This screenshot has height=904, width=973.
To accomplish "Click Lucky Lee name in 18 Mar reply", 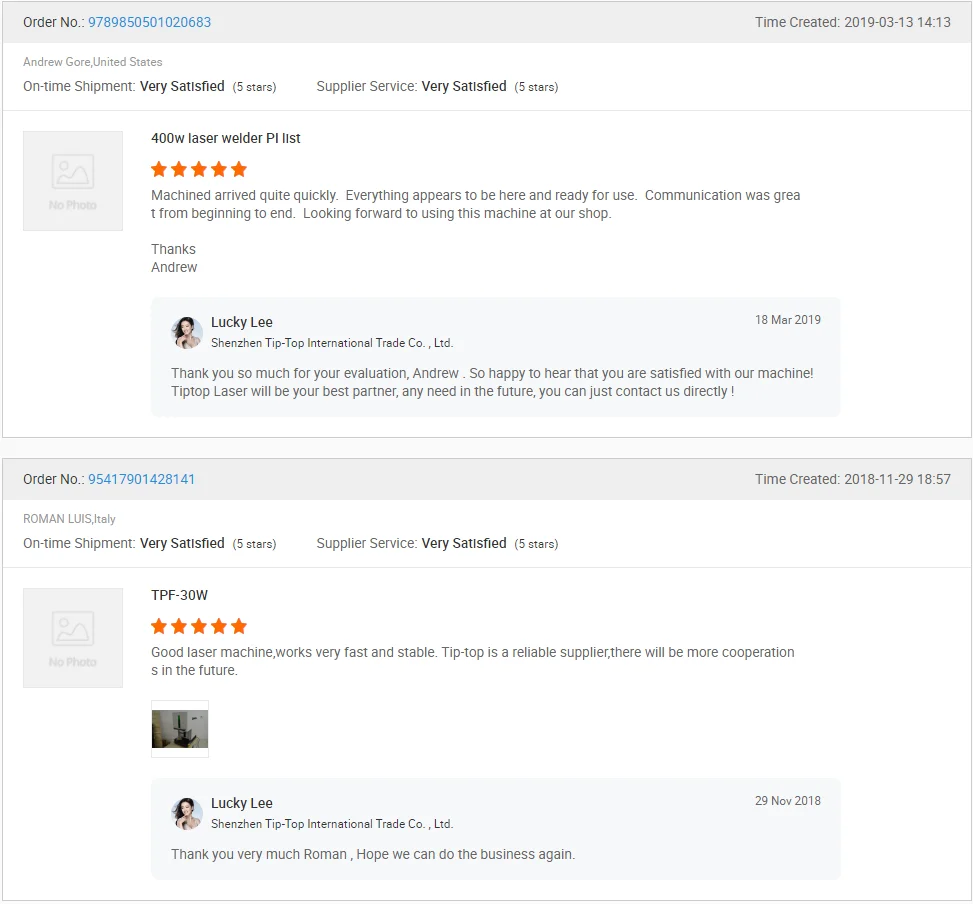I will pos(242,322).
